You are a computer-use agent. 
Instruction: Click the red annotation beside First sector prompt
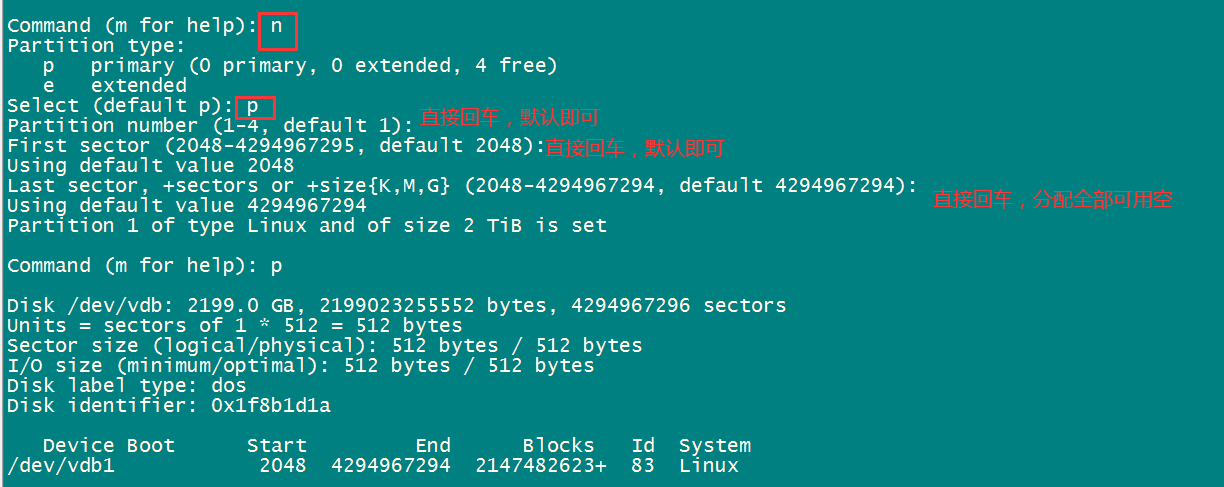[634, 149]
